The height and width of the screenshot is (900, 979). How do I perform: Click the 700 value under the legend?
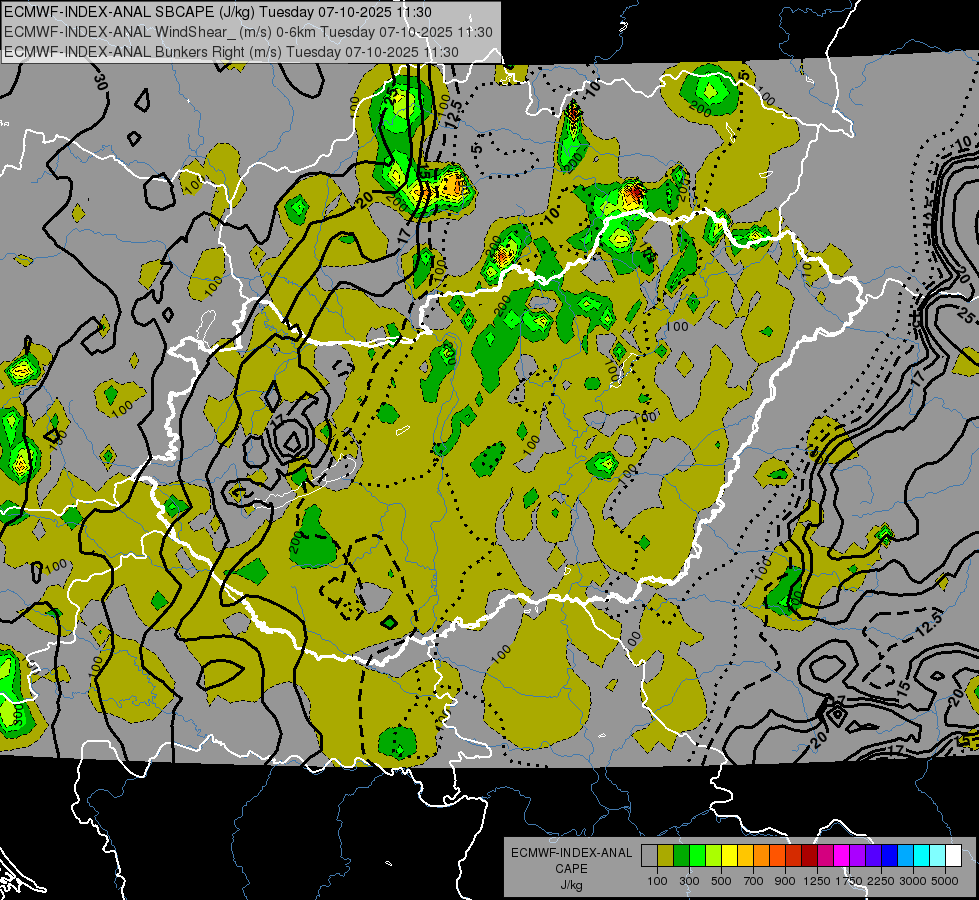coord(754,881)
